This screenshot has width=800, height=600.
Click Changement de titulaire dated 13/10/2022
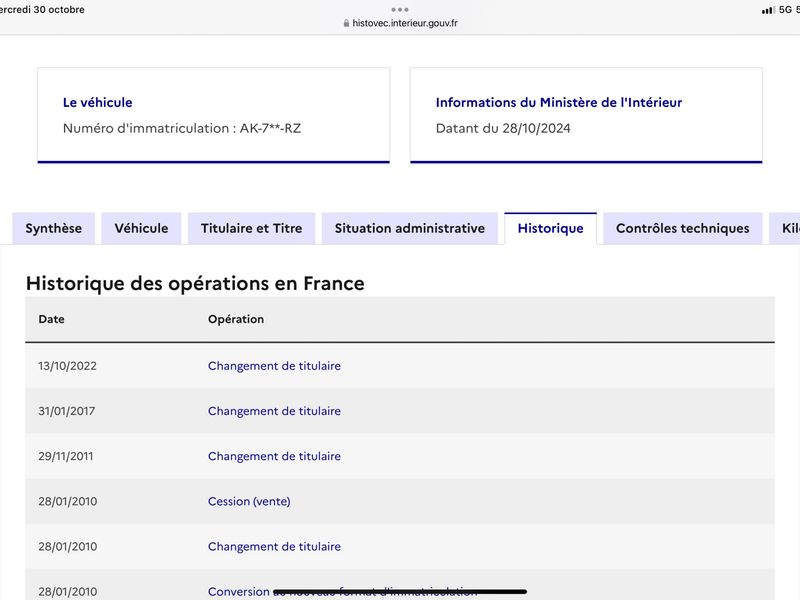pyautogui.click(x=274, y=366)
